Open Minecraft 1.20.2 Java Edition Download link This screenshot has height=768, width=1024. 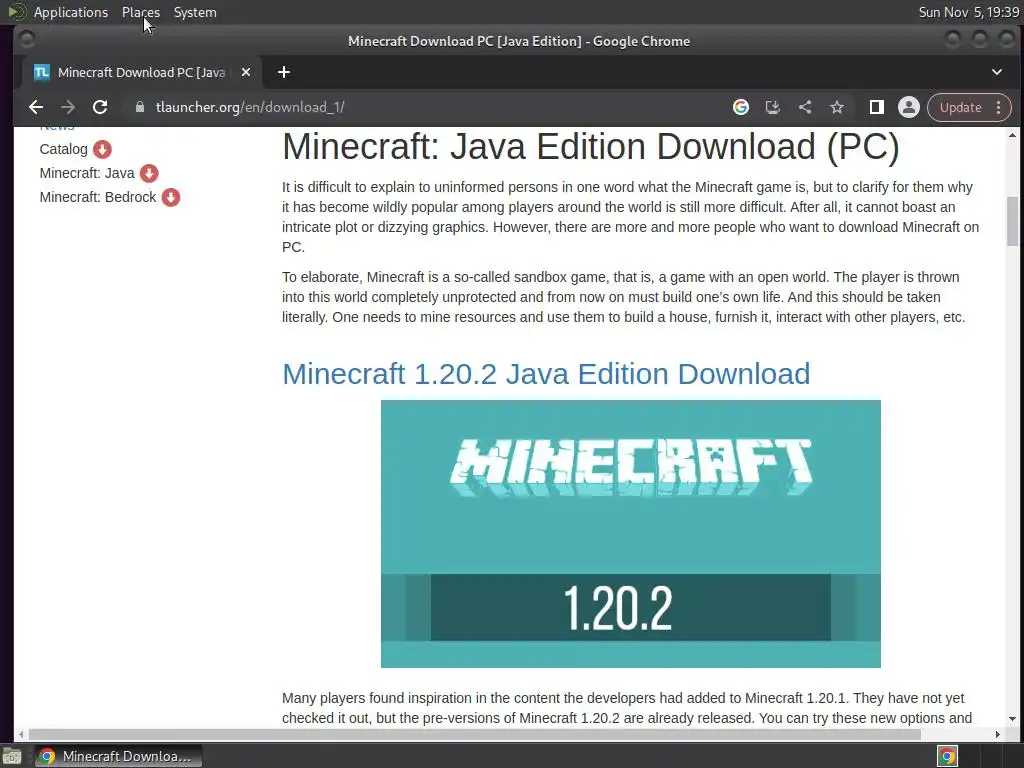(x=546, y=374)
